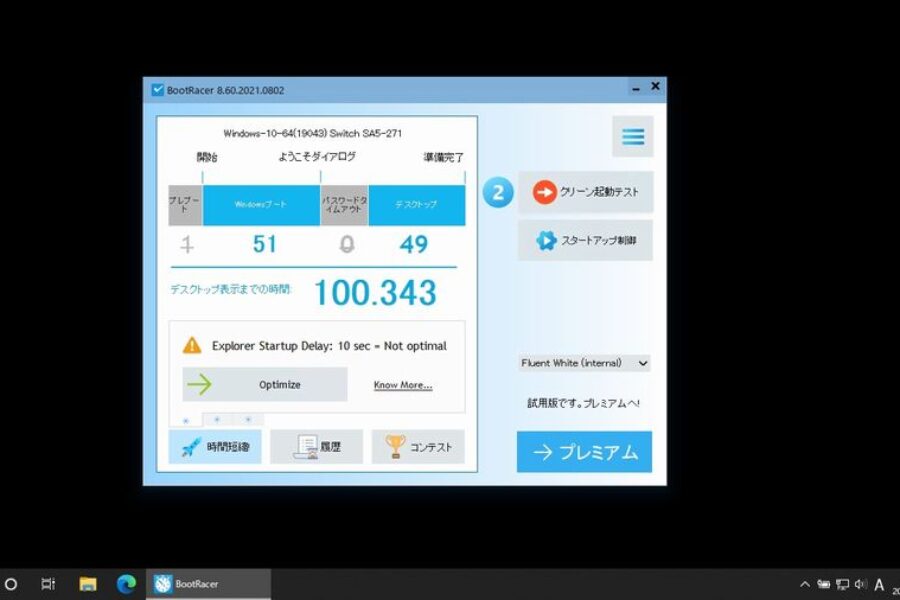Click the プレブート gray segment
This screenshot has width=900, height=600.
(x=185, y=205)
